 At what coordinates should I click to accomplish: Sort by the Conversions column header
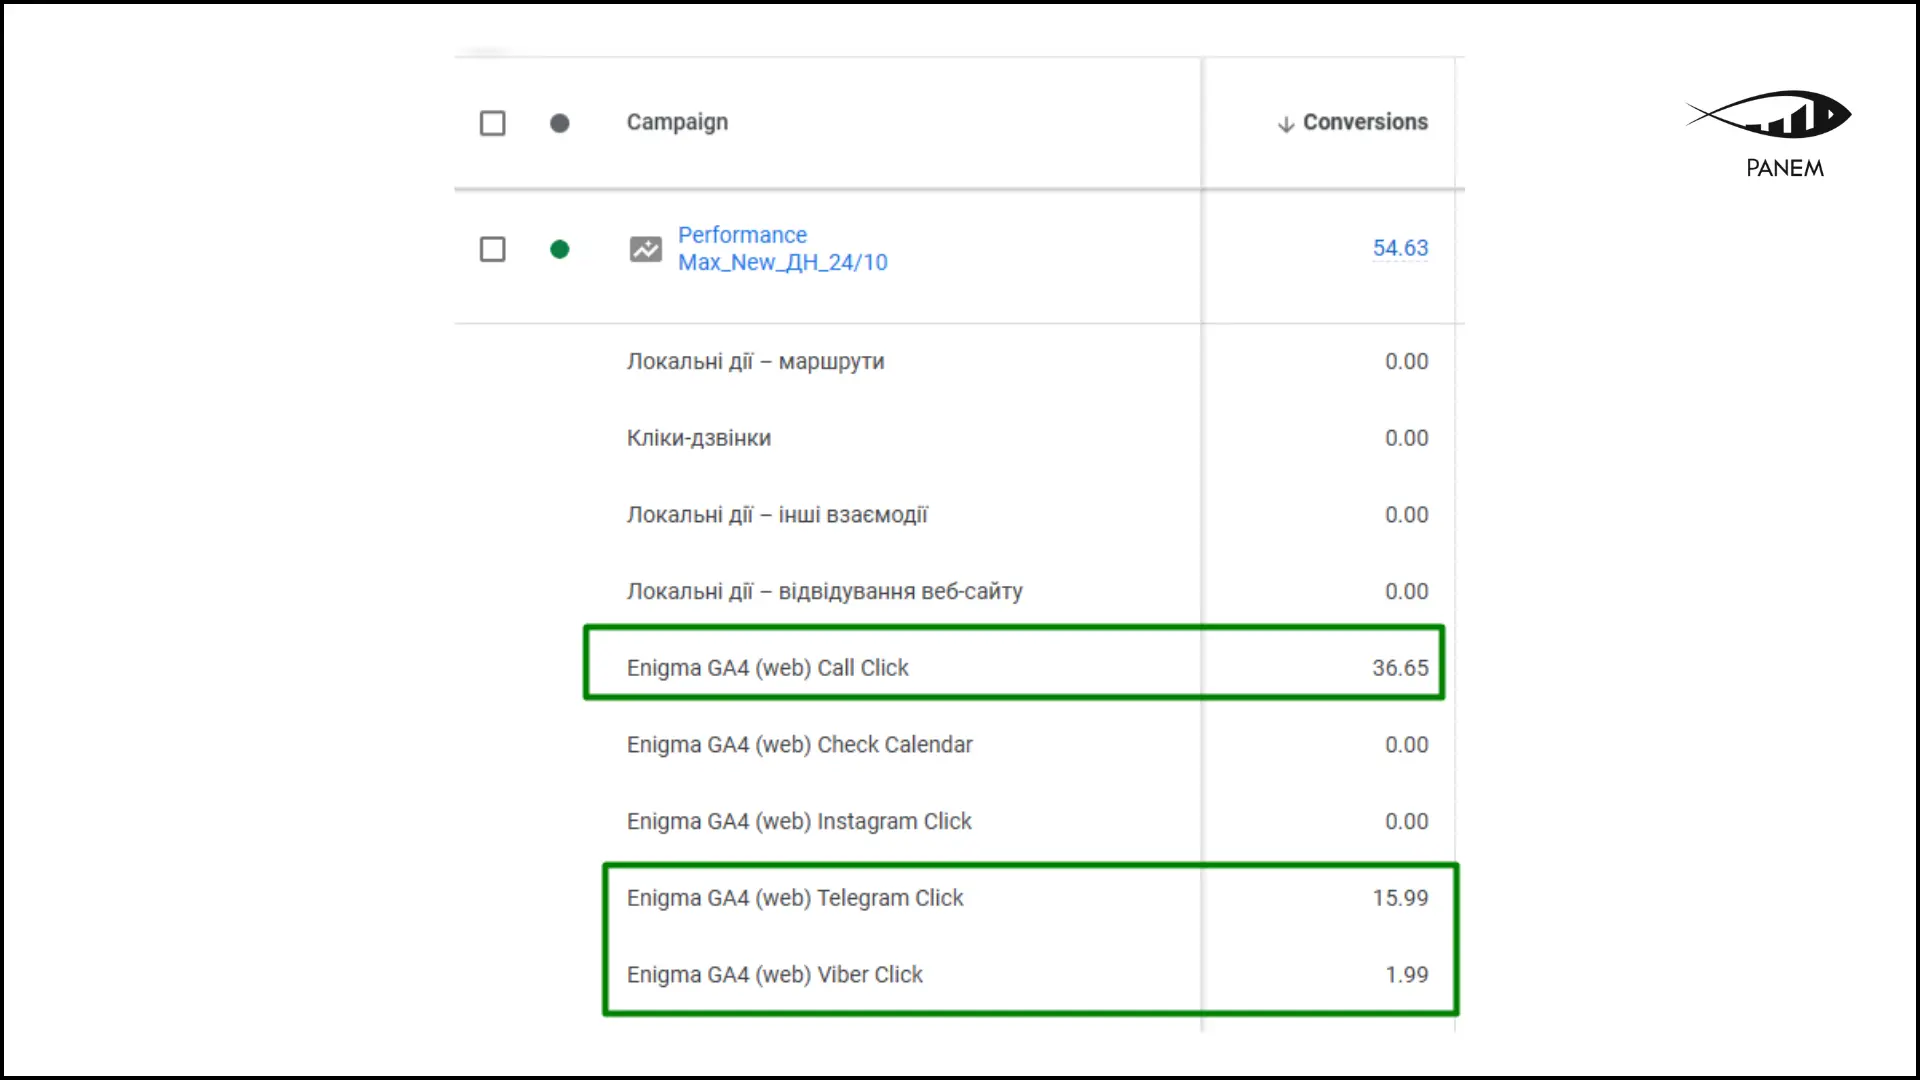point(1365,122)
